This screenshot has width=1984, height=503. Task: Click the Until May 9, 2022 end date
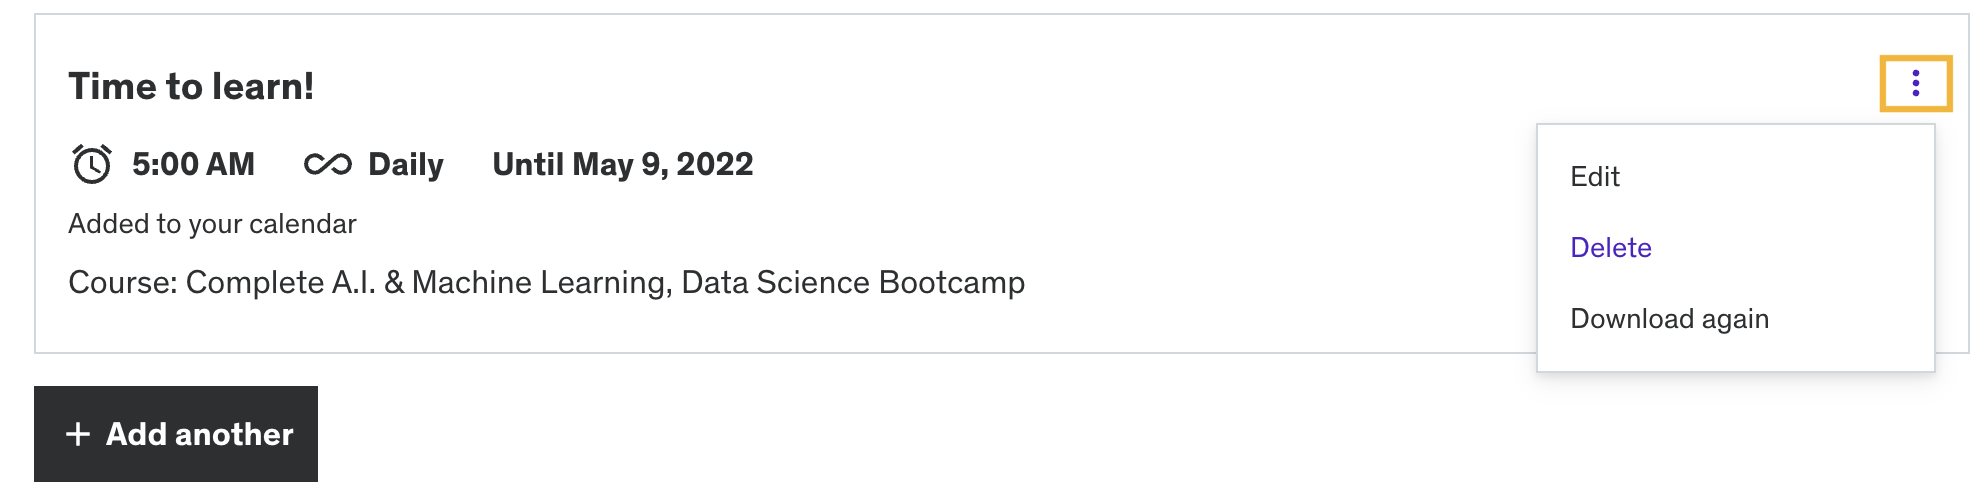[x=623, y=164]
